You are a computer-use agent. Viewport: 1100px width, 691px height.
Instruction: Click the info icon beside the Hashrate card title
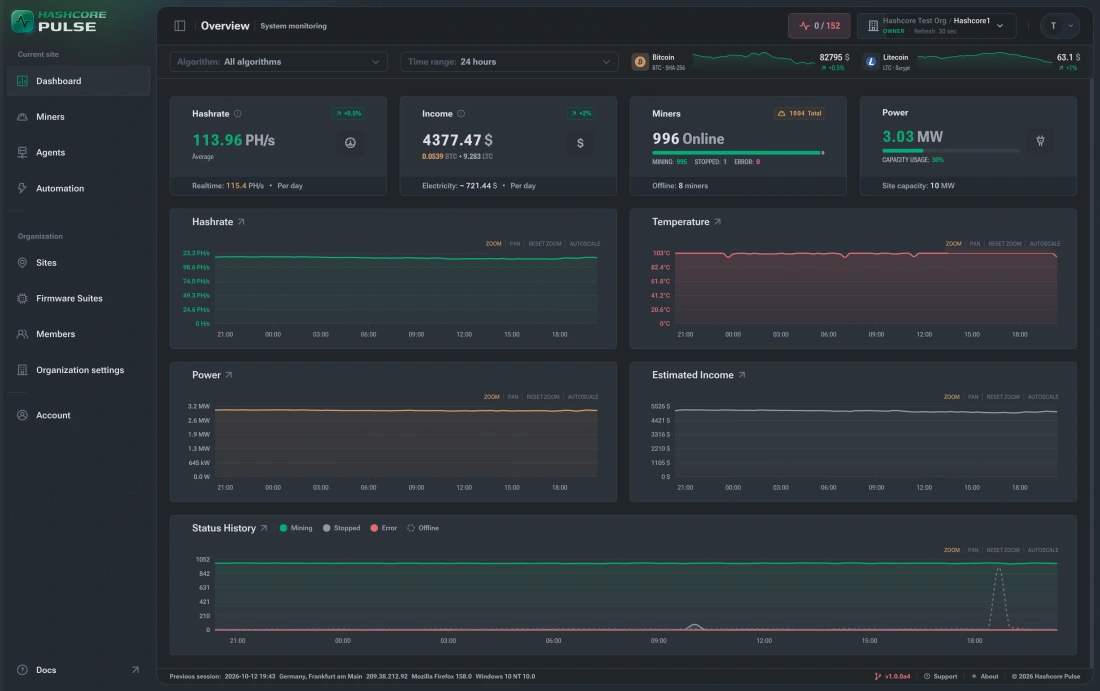238,114
